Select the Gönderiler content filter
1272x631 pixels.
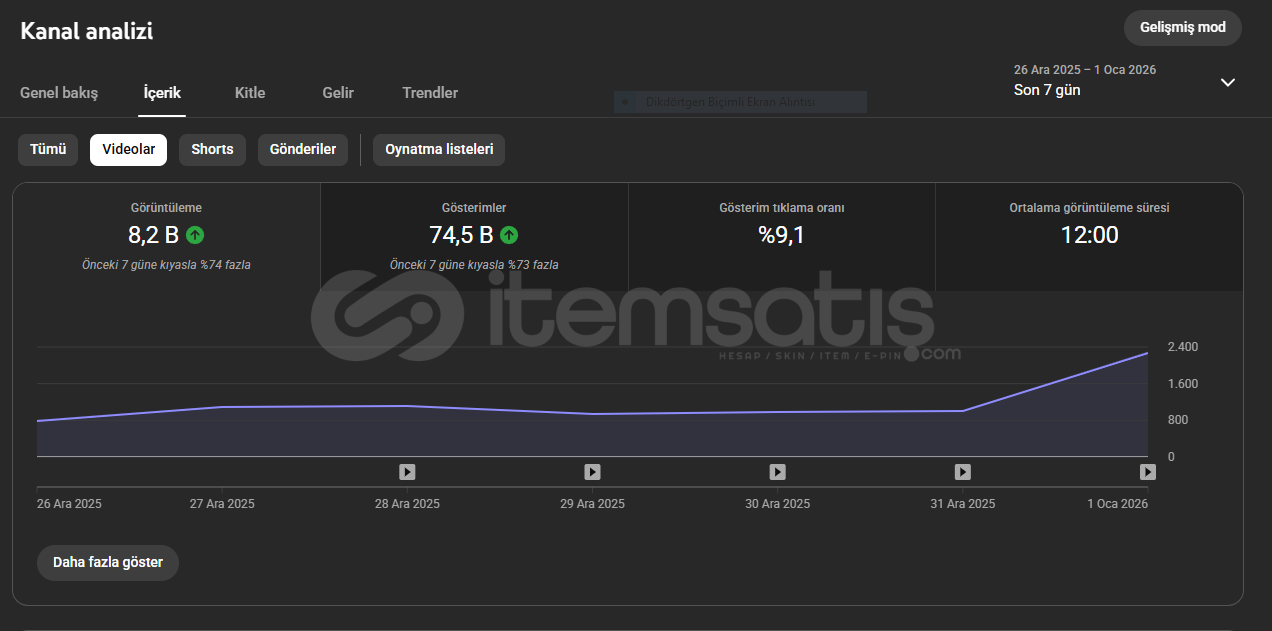(x=303, y=150)
